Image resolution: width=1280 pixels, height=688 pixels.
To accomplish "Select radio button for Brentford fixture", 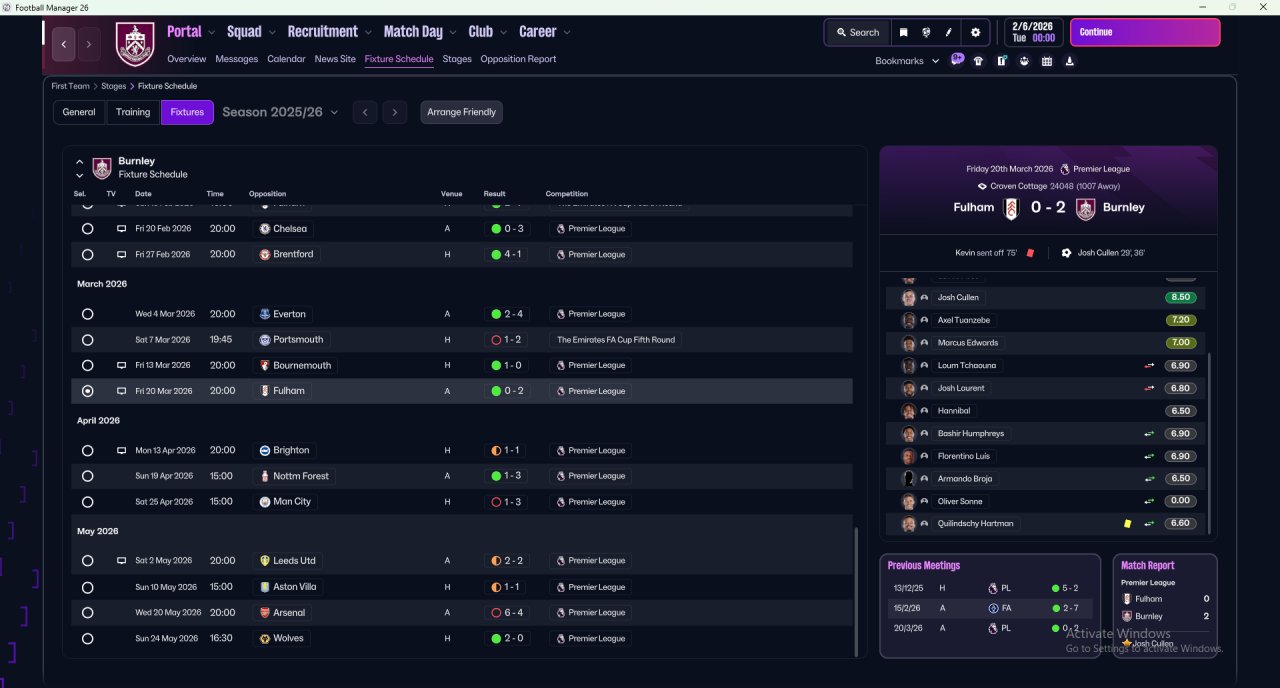I will tap(88, 255).
